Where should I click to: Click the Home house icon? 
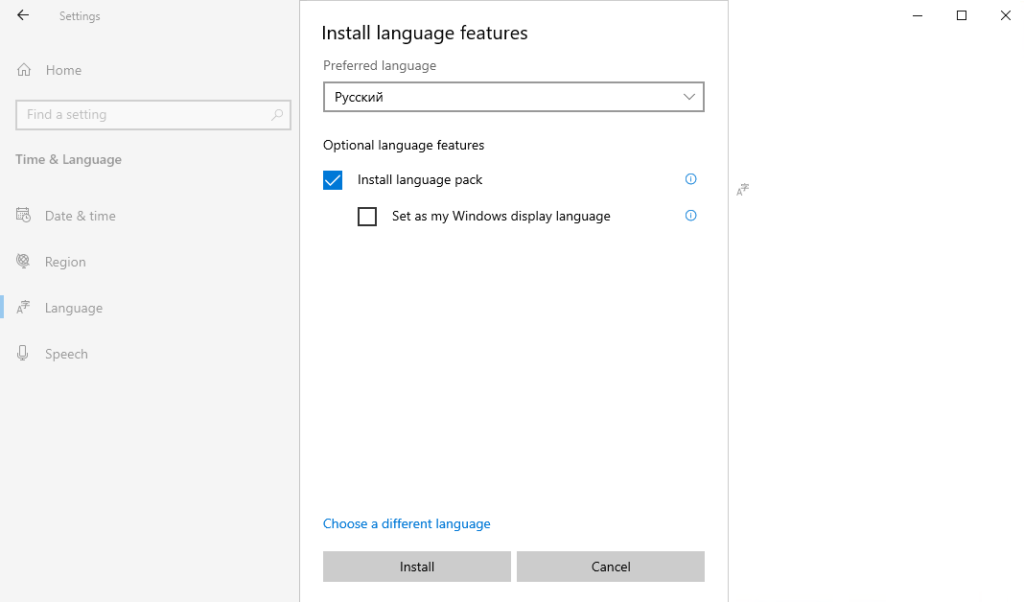[x=24, y=70]
